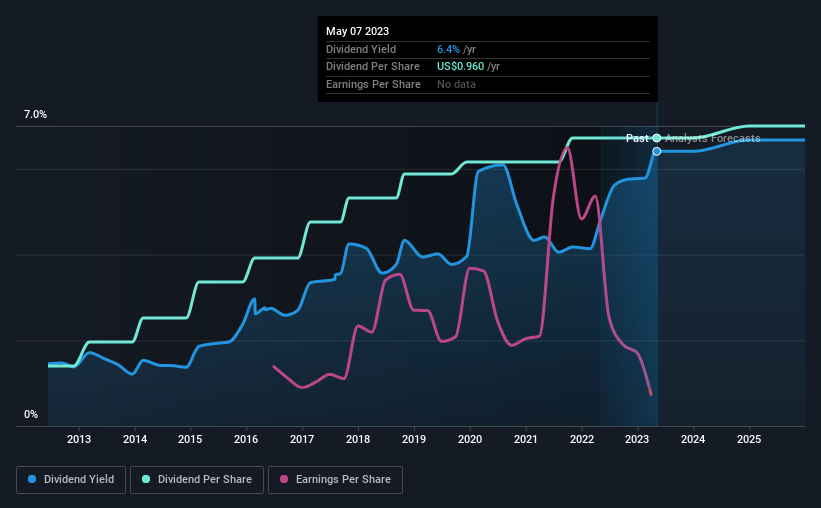
Task: Click the 2022 x-axis label
Action: [x=582, y=439]
